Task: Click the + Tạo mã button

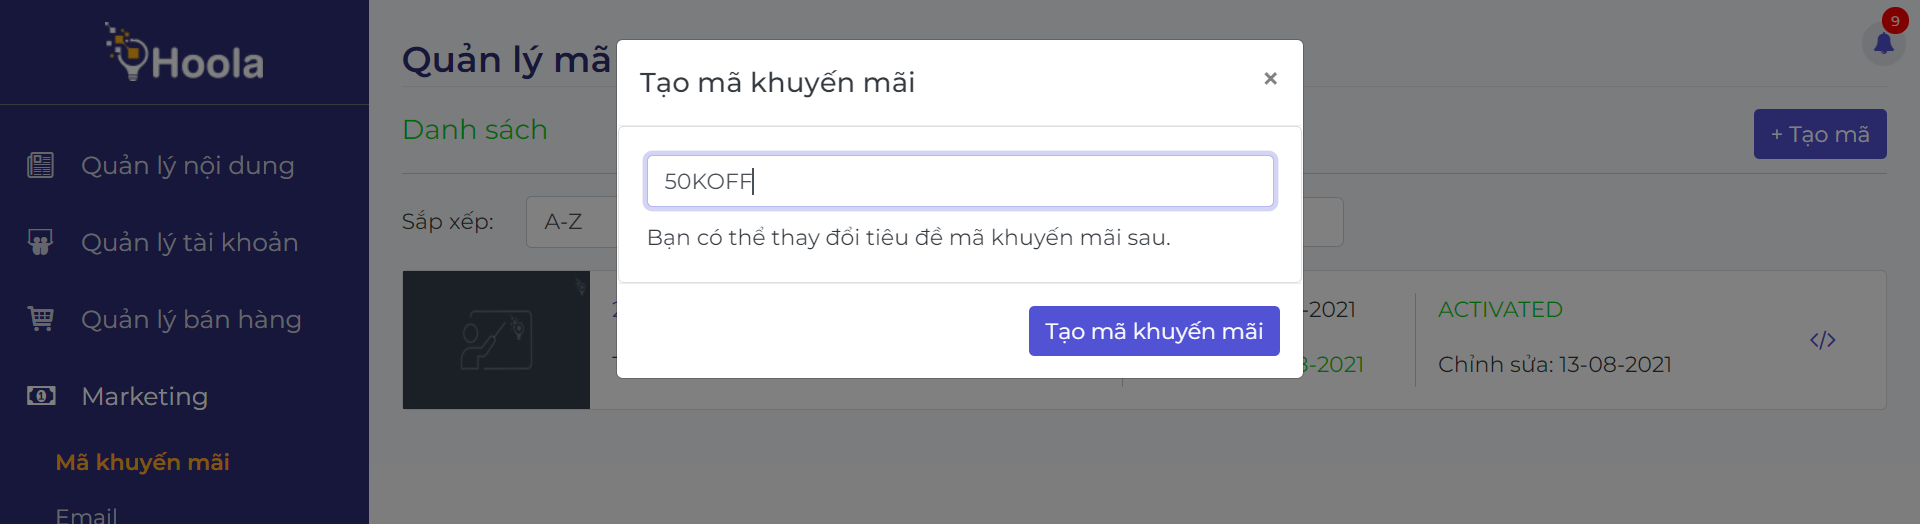Action: coord(1819,134)
